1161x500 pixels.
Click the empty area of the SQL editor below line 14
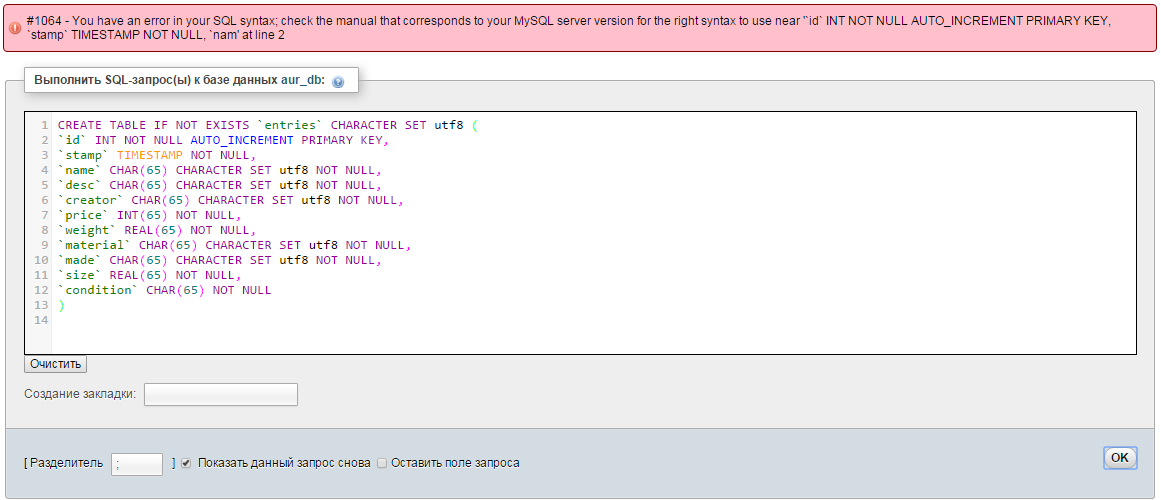[592, 339]
